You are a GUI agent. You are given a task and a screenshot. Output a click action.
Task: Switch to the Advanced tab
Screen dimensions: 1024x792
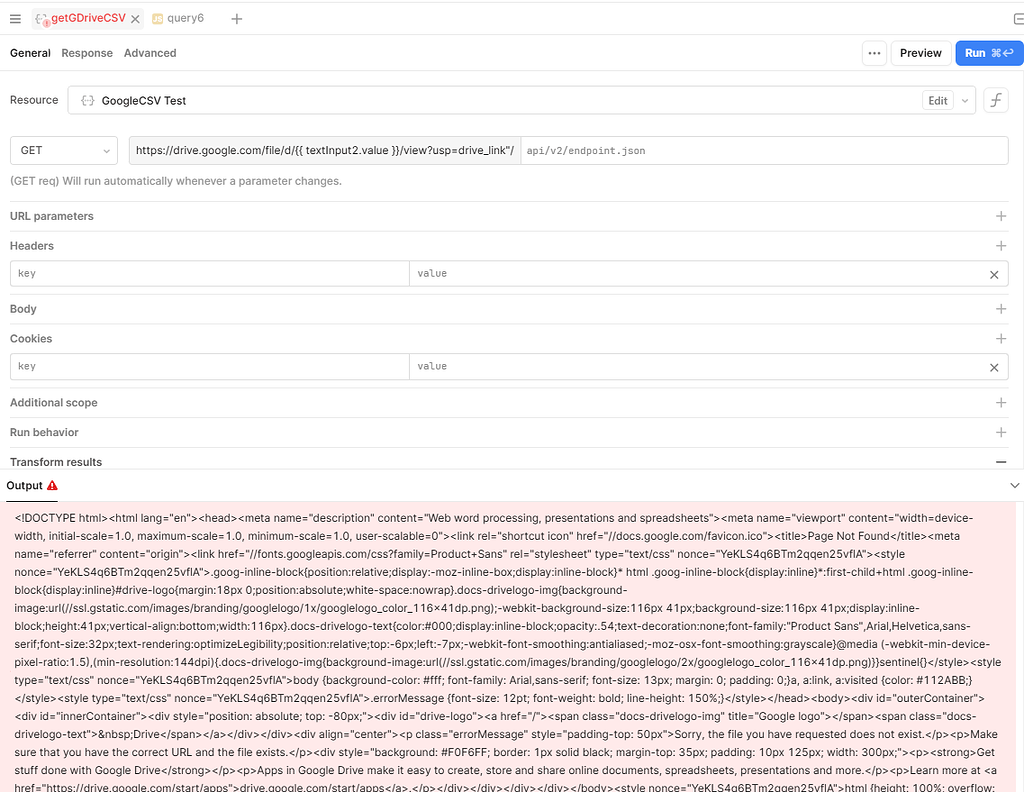tap(150, 52)
